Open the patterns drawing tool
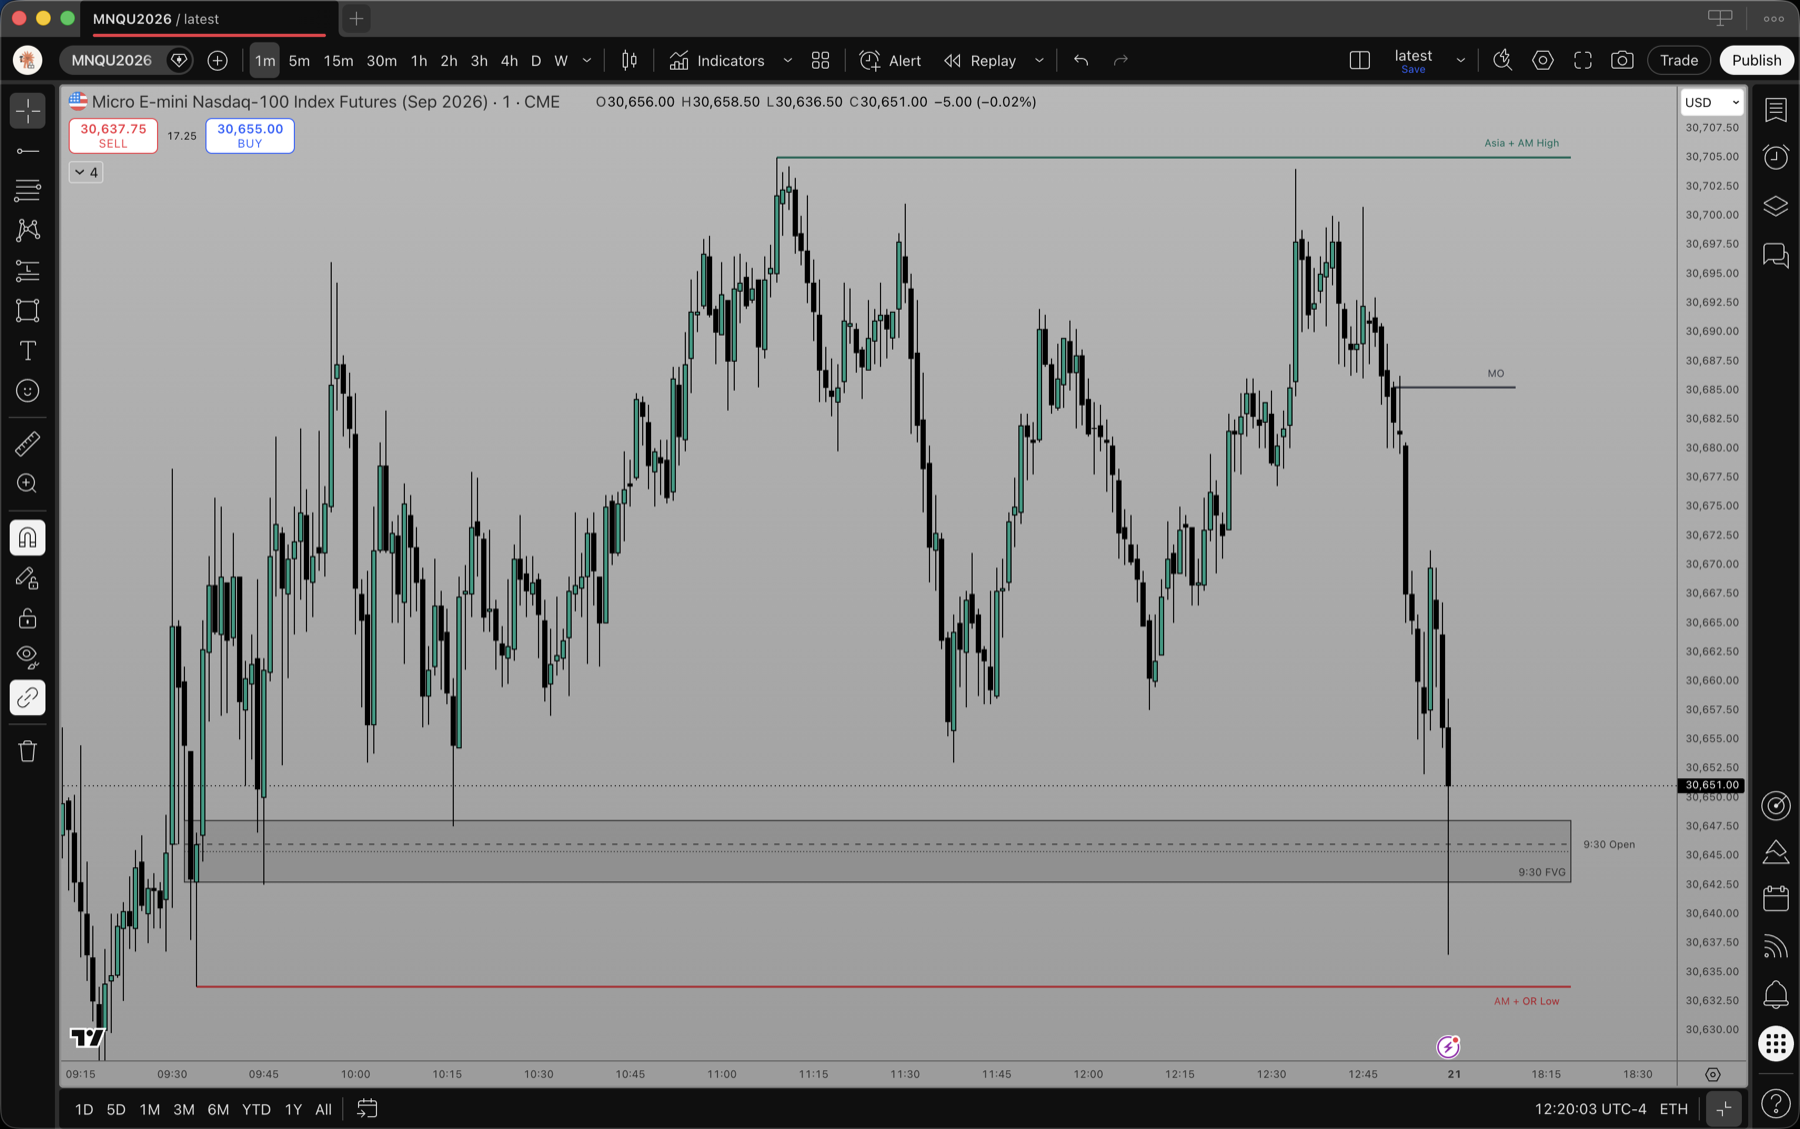 point(28,230)
